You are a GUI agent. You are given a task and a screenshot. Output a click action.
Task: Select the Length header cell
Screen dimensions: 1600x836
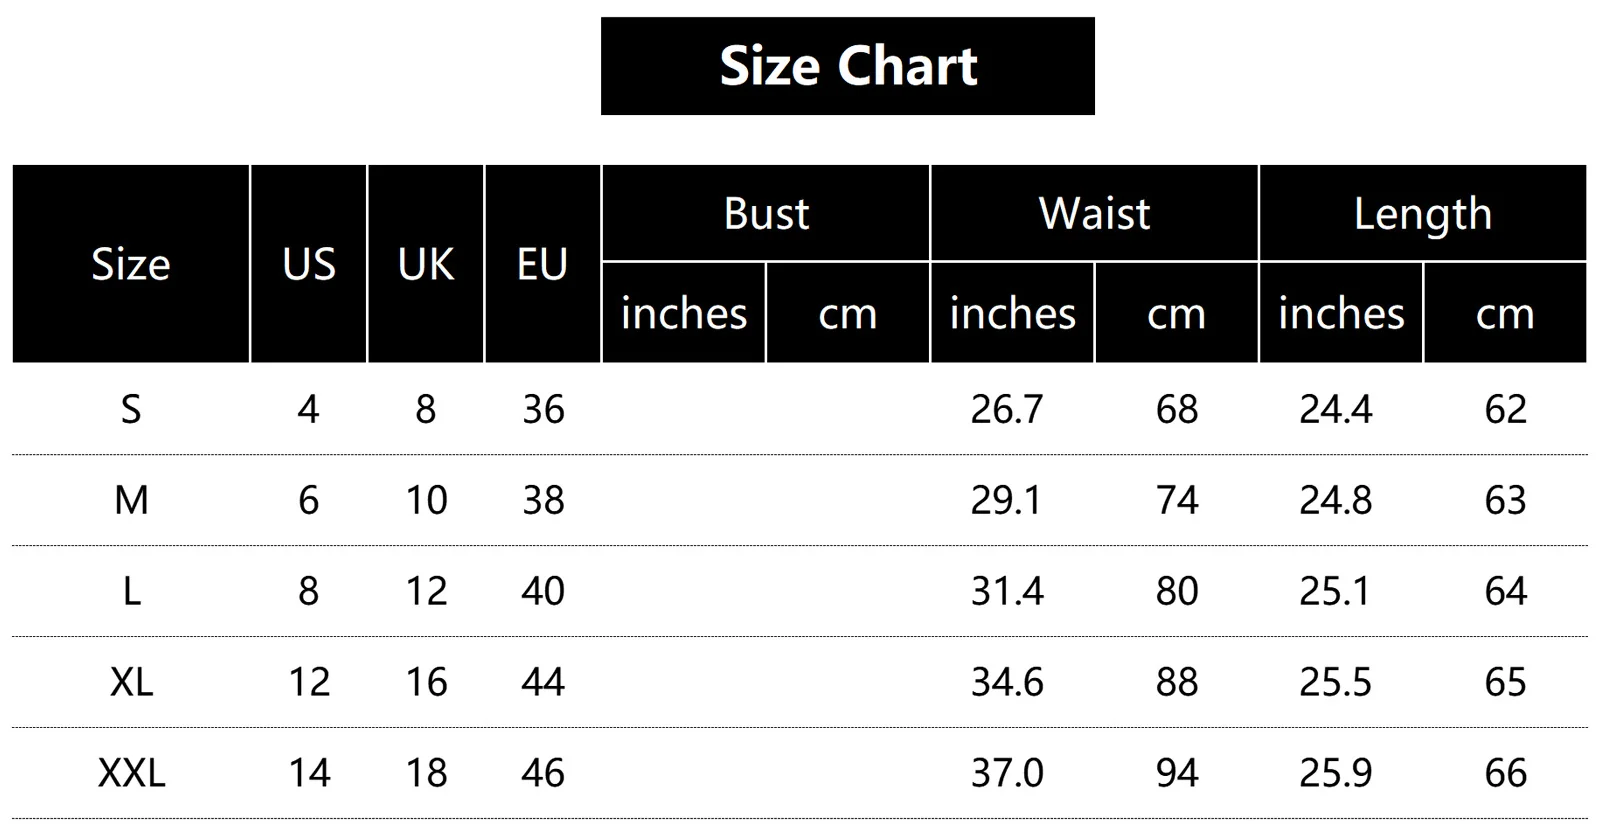(x=1422, y=214)
